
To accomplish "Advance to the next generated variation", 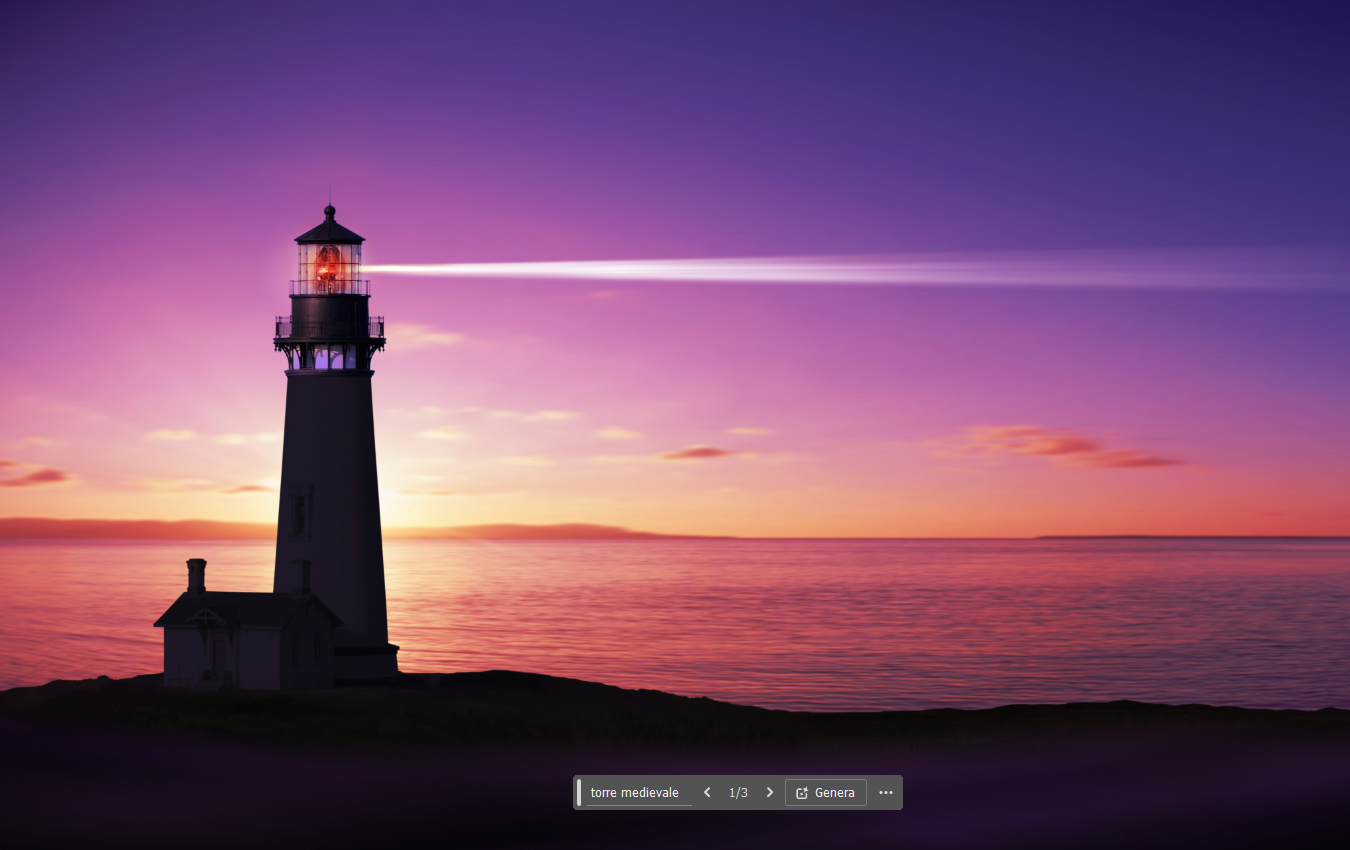I will tap(769, 792).
